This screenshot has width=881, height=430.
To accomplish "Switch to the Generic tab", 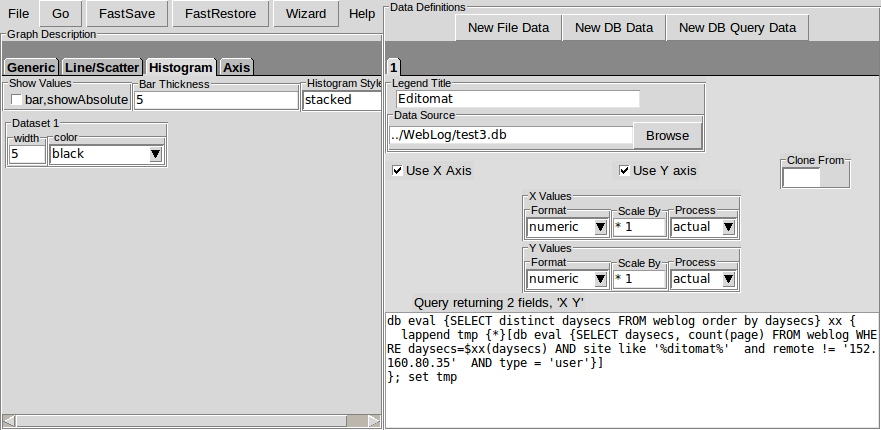I will pyautogui.click(x=31, y=68).
